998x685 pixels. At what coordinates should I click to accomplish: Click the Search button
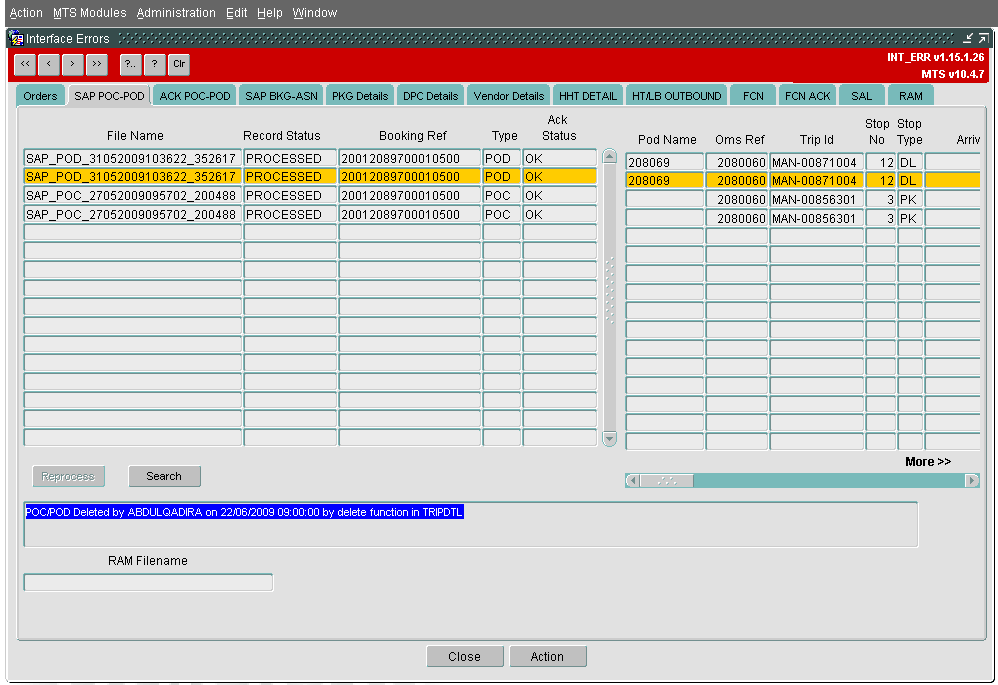164,476
